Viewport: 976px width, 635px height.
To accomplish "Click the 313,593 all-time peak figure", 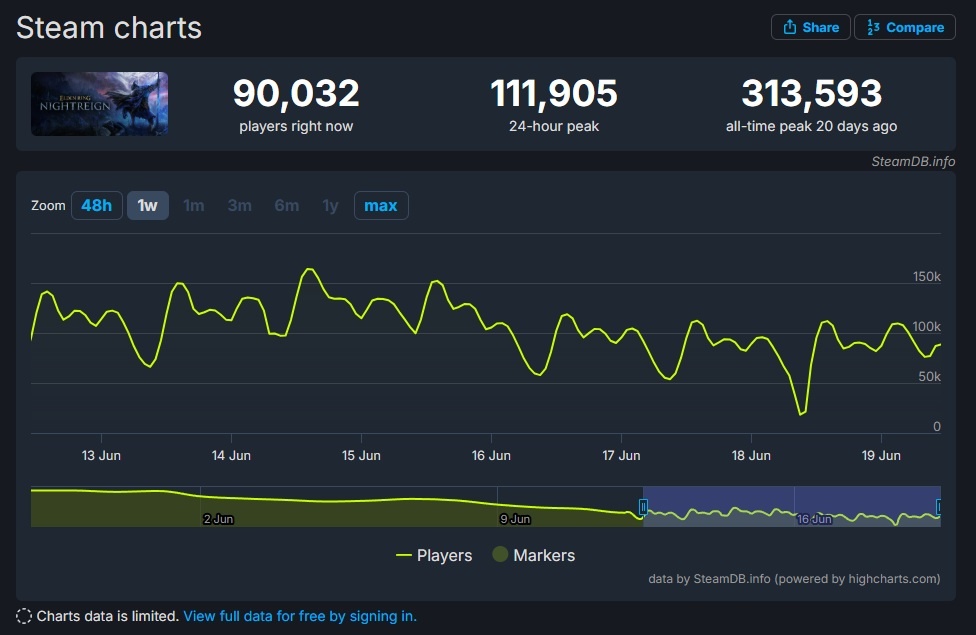I will (x=812, y=93).
